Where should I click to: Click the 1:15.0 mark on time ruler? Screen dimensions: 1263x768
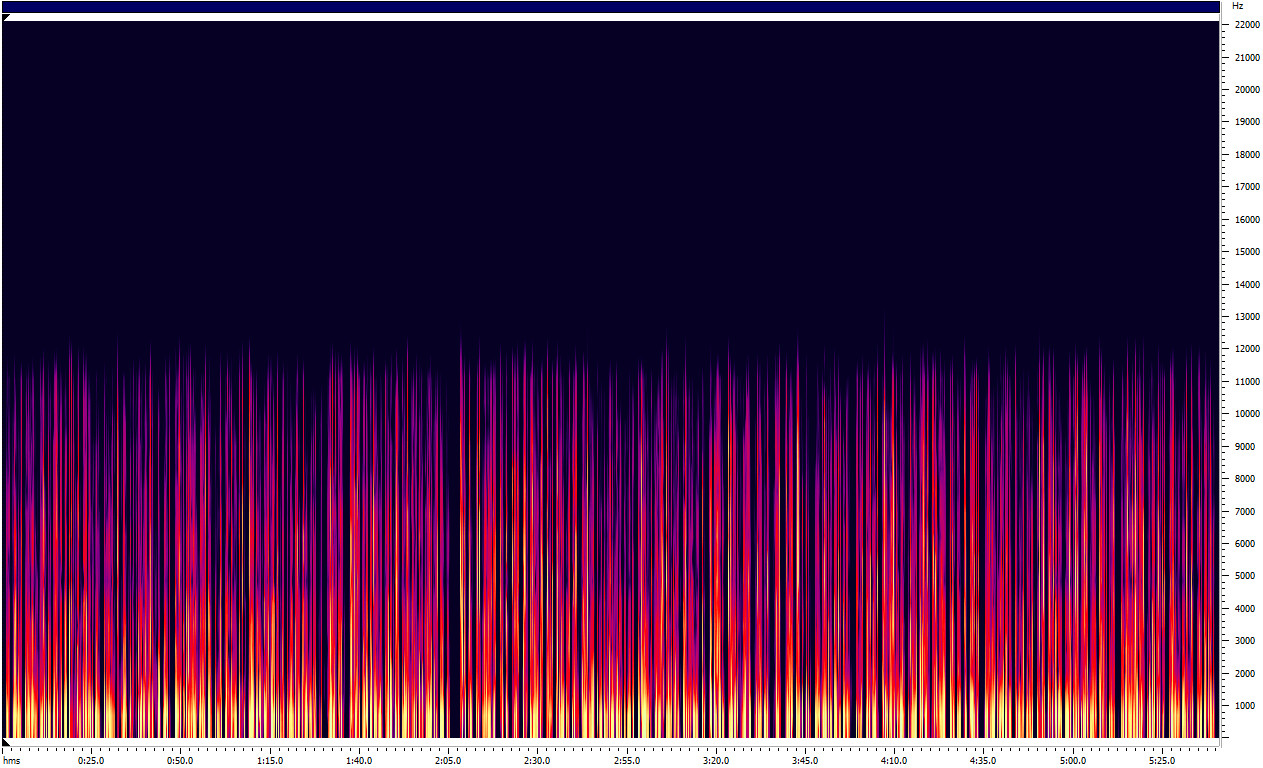(x=269, y=761)
